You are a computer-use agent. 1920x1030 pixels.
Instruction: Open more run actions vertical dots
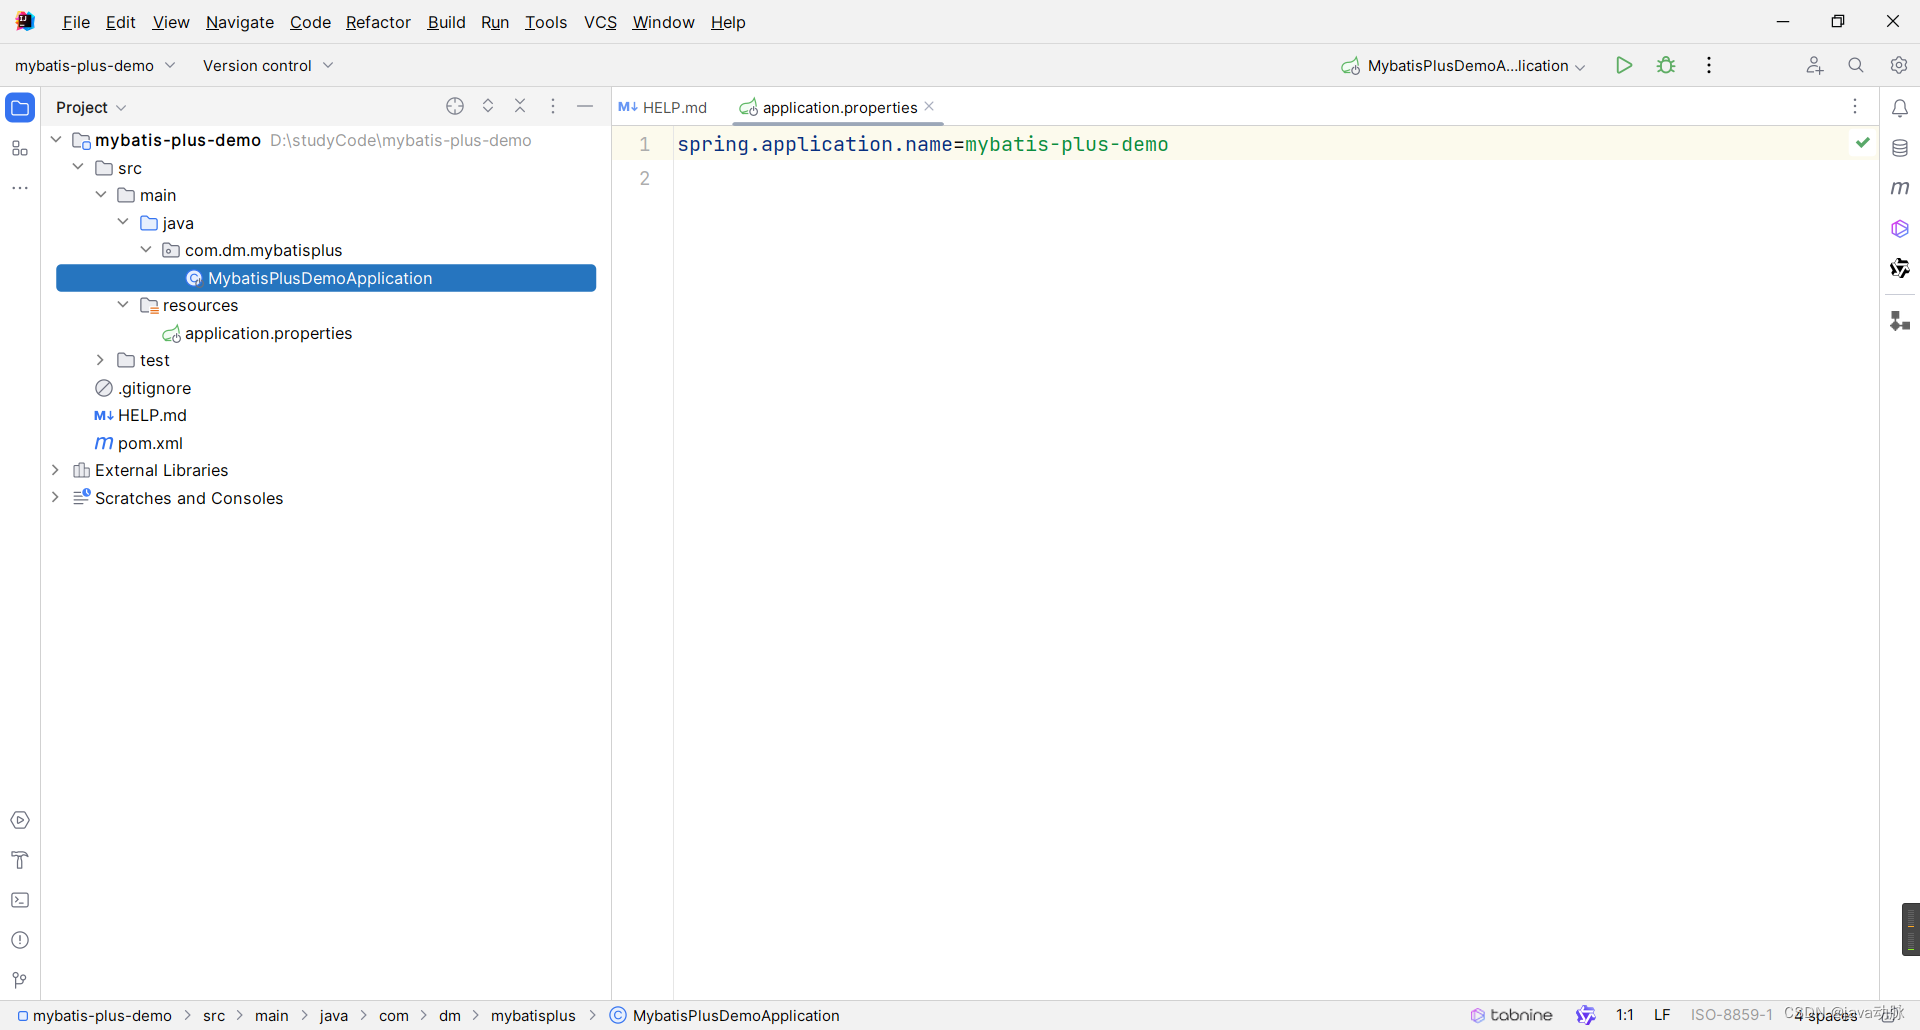pyautogui.click(x=1709, y=65)
